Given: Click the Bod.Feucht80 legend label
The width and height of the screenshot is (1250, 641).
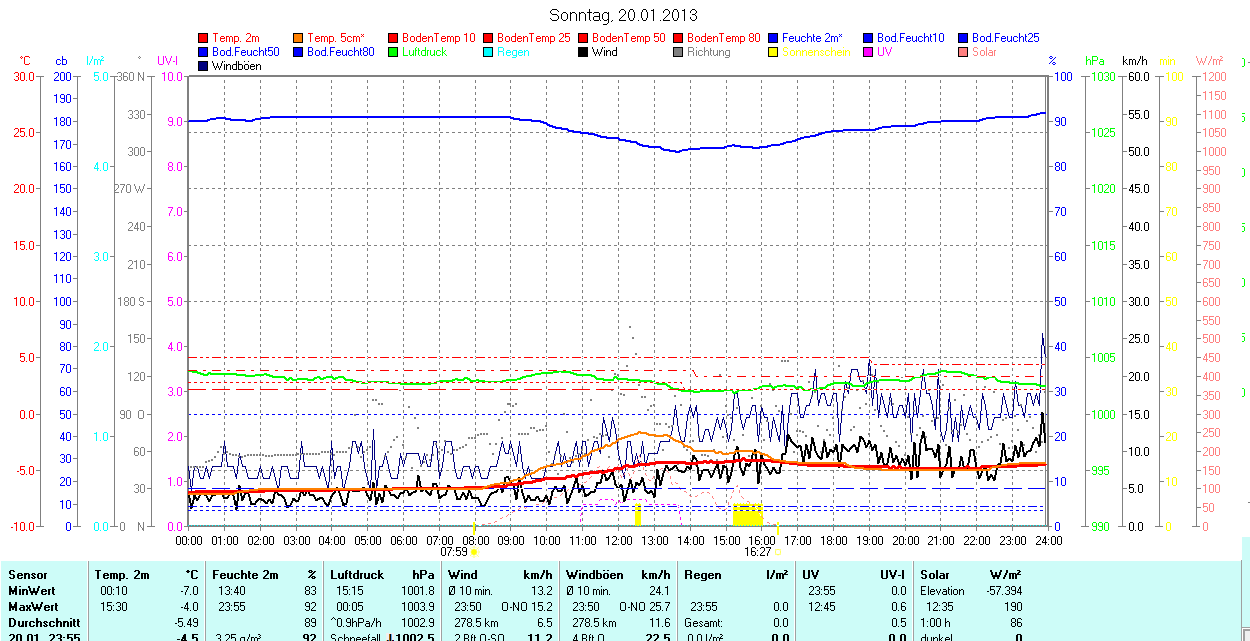Looking at the screenshot, I should [340, 52].
